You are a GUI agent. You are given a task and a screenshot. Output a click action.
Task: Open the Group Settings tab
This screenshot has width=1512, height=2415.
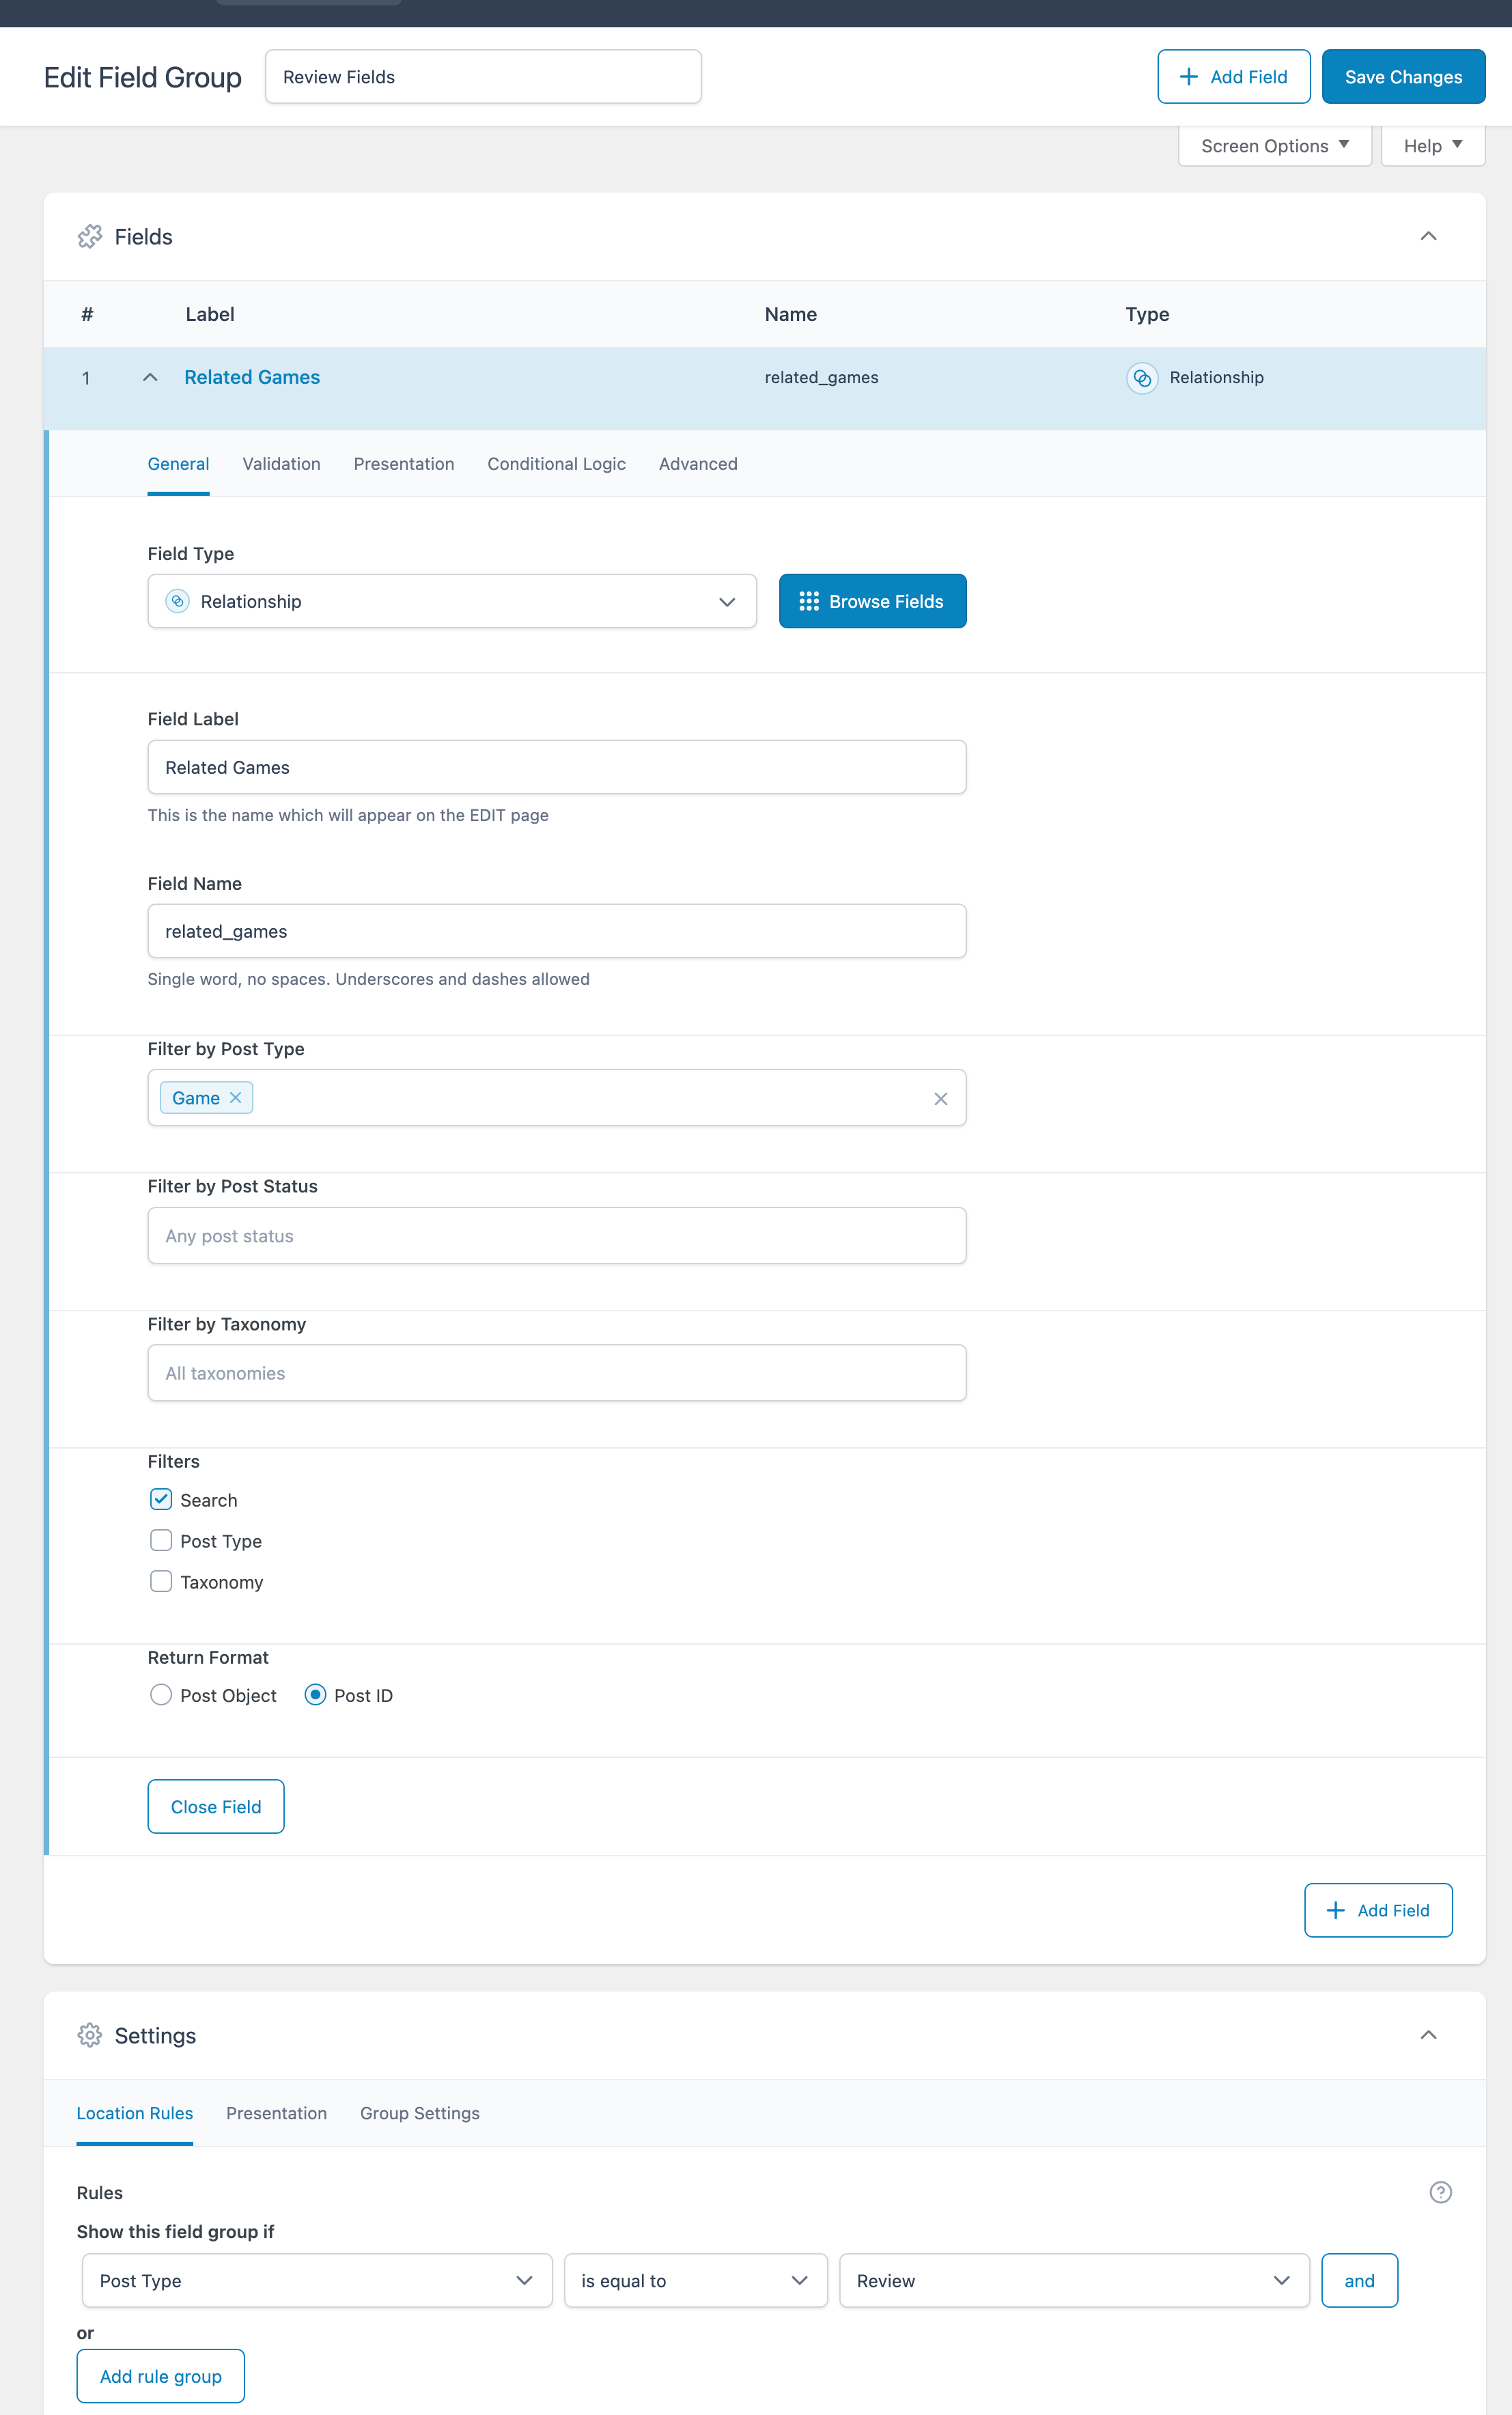pos(420,2113)
